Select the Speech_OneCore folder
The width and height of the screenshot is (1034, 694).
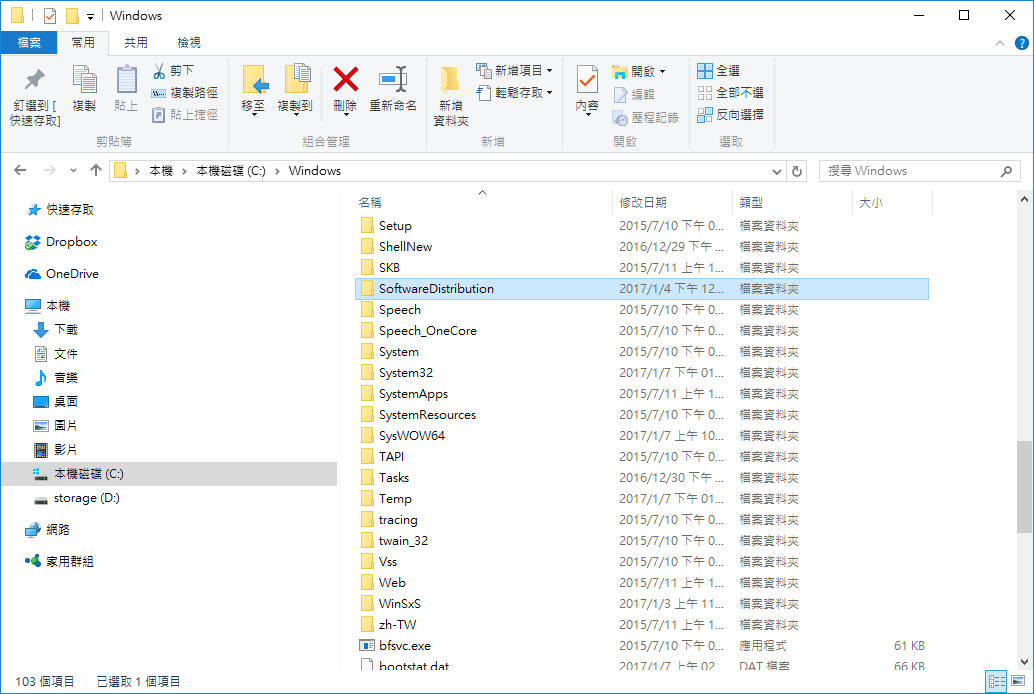[x=642, y=331]
